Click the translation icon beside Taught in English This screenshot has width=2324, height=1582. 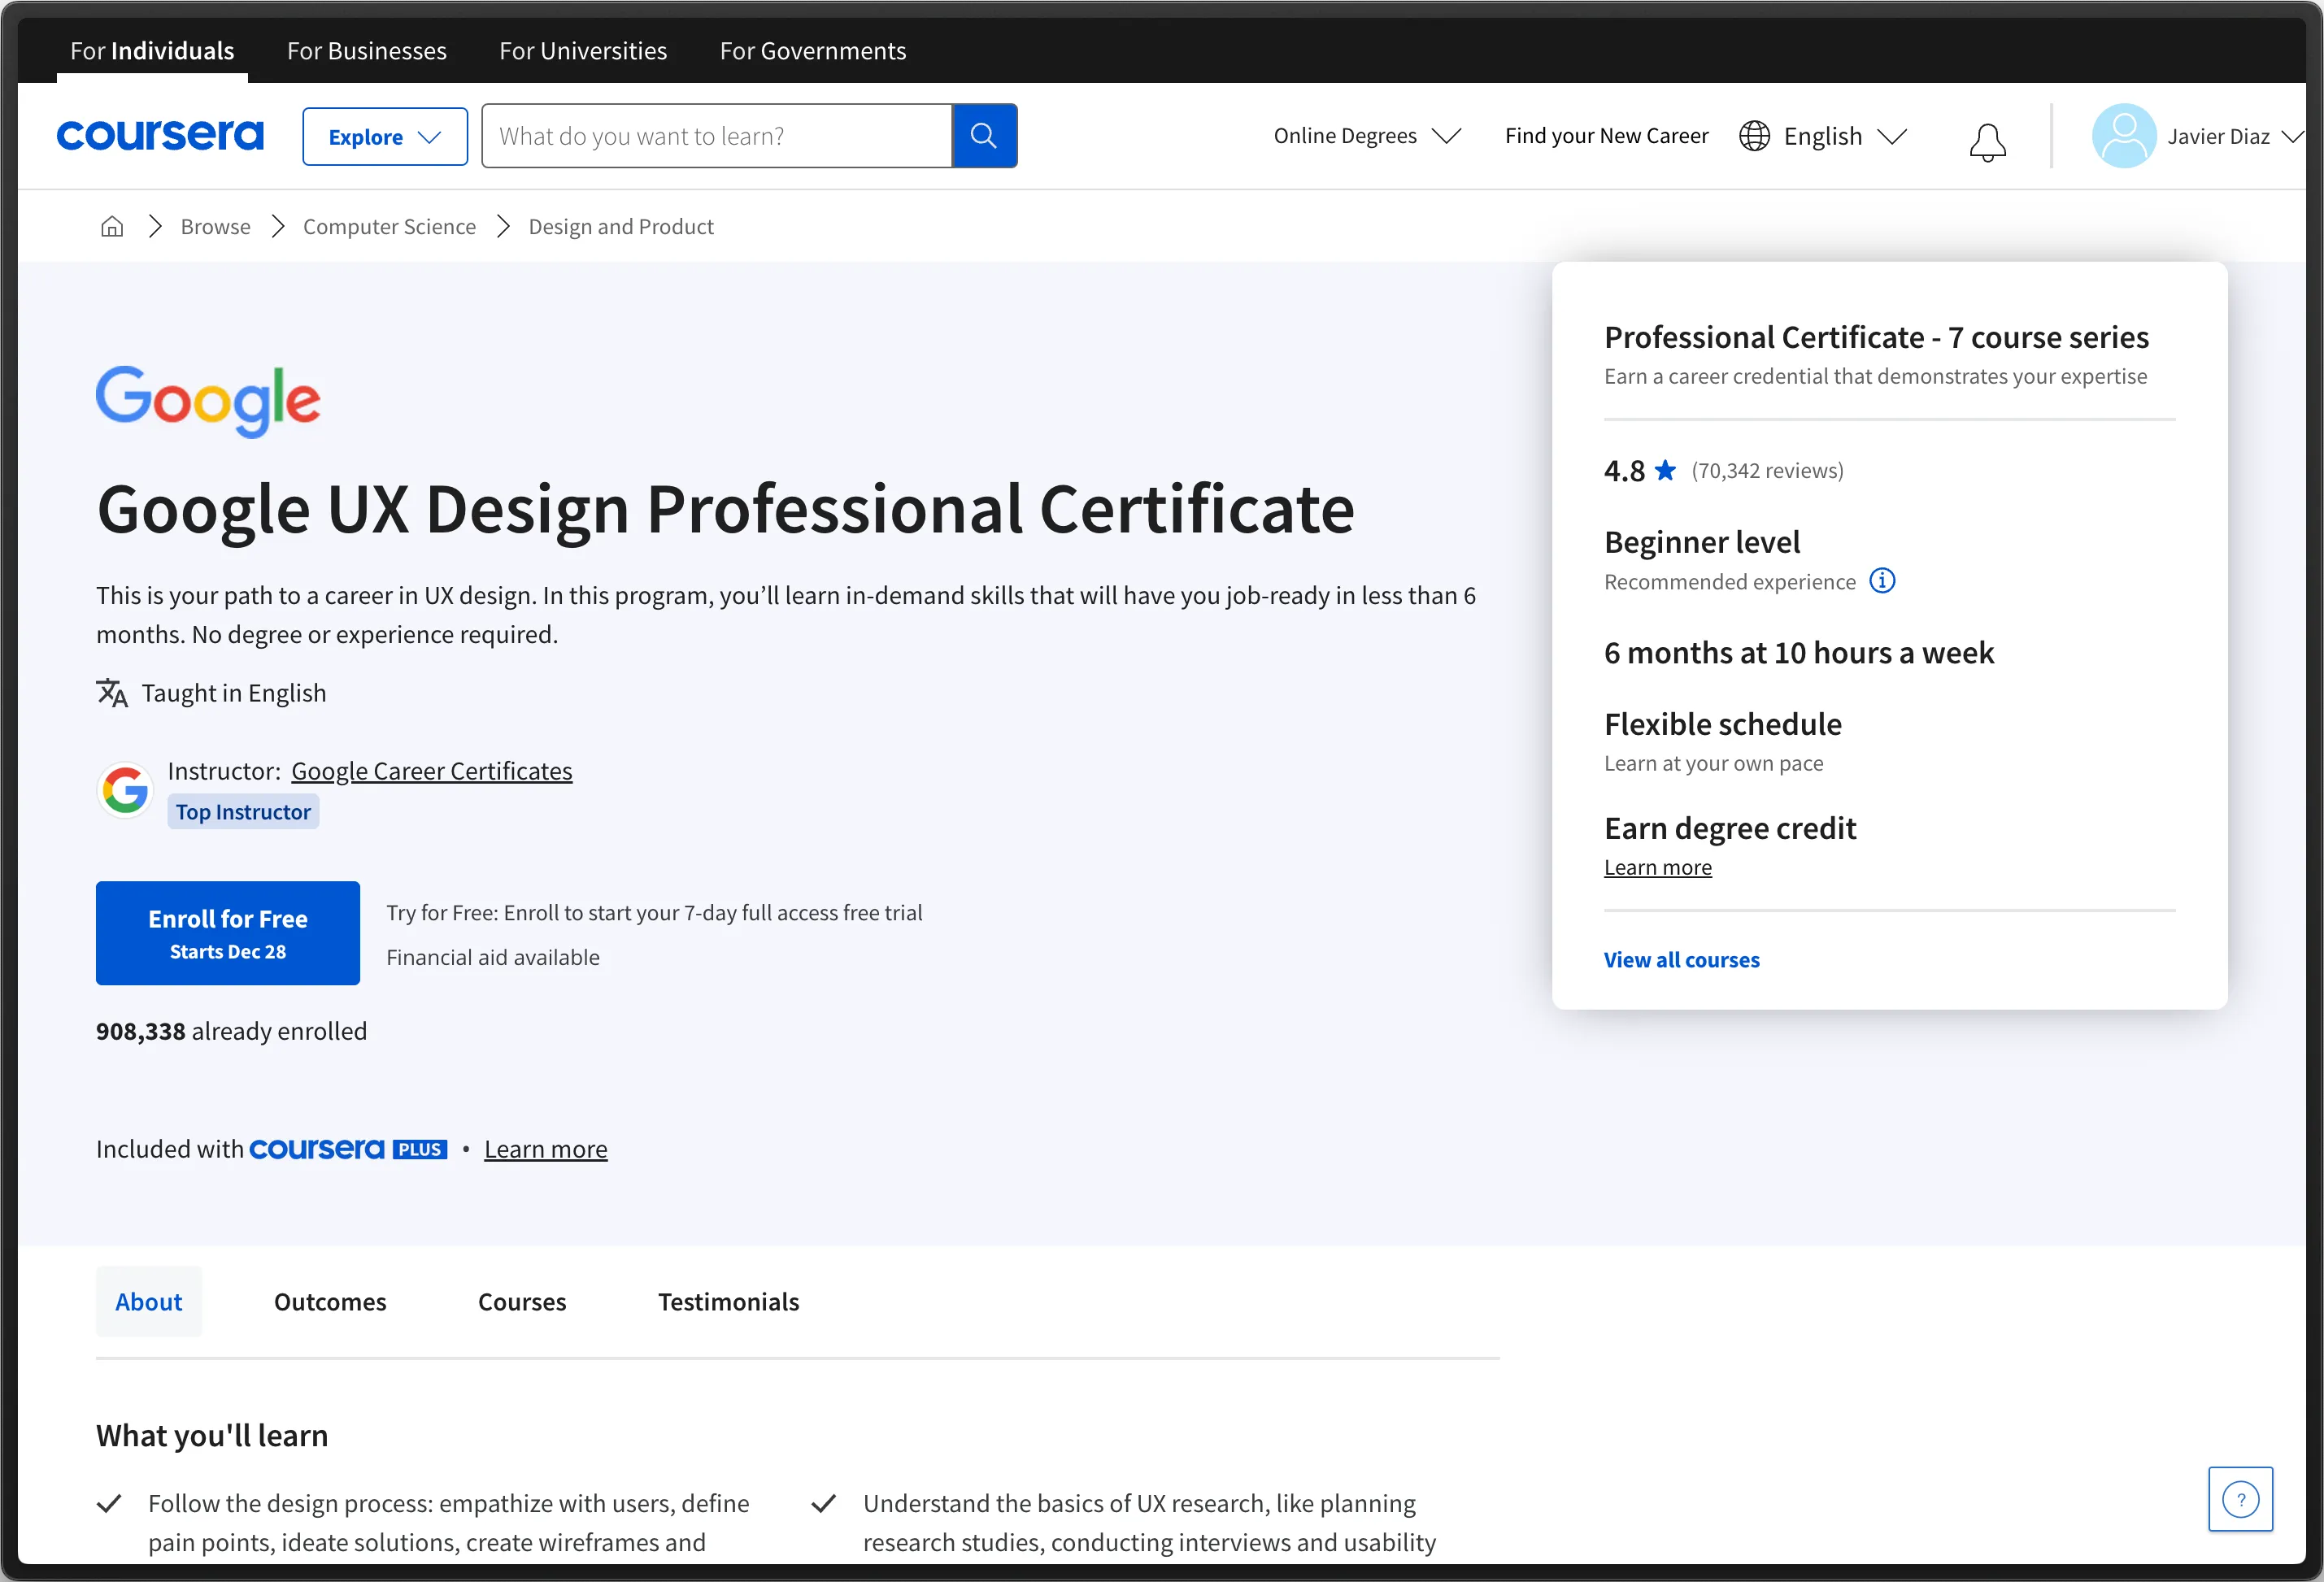[x=112, y=692]
